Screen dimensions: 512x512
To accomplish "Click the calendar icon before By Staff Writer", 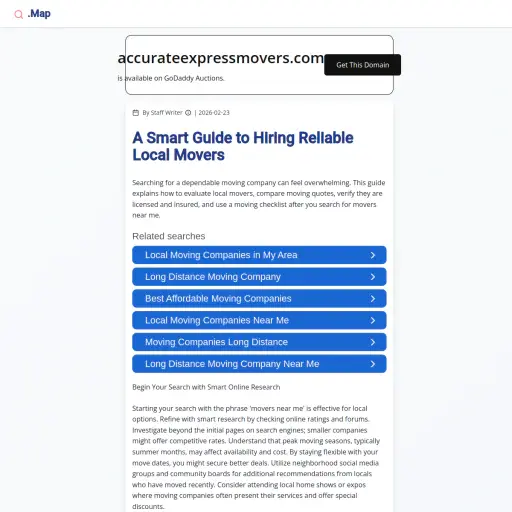I will (x=136, y=113).
